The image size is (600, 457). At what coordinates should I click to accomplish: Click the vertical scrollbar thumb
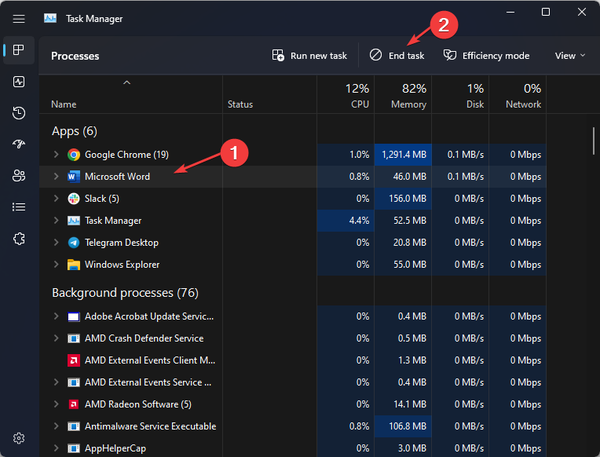pos(594,141)
